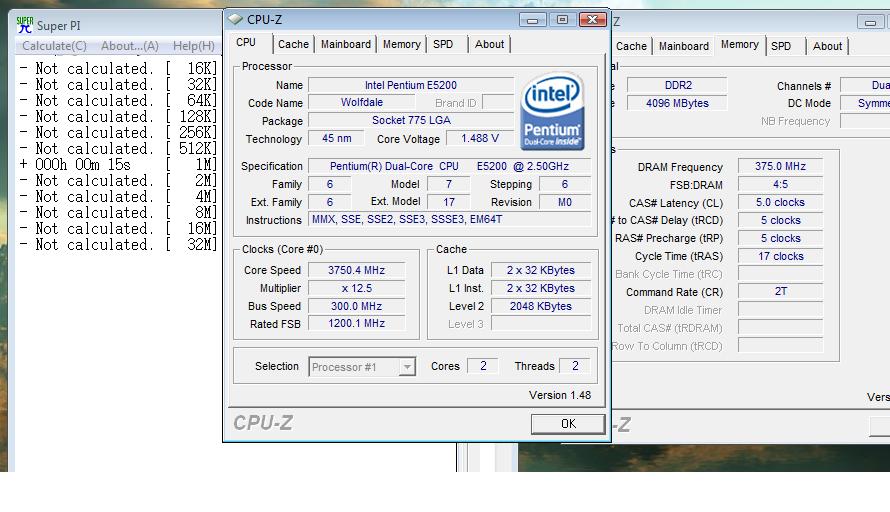Image resolution: width=890 pixels, height=512 pixels.
Task: Click the memory size value 4096 MBytes
Action: [678, 103]
